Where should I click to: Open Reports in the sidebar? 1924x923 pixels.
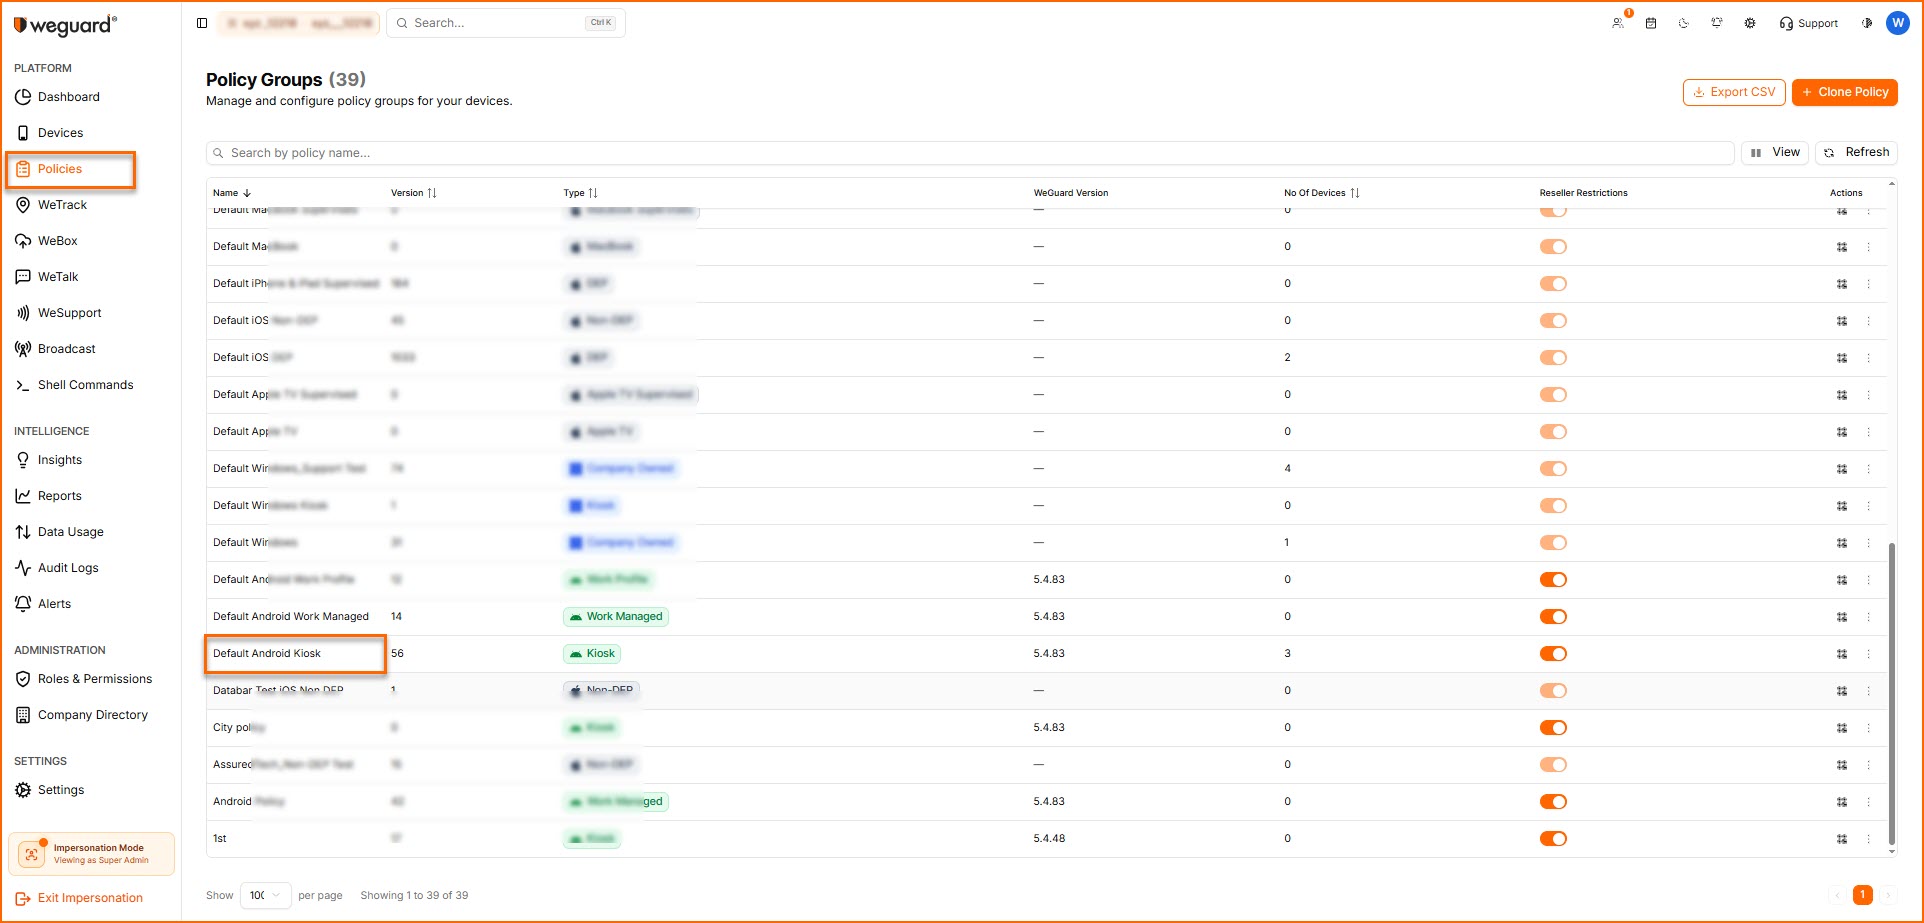click(x=60, y=496)
